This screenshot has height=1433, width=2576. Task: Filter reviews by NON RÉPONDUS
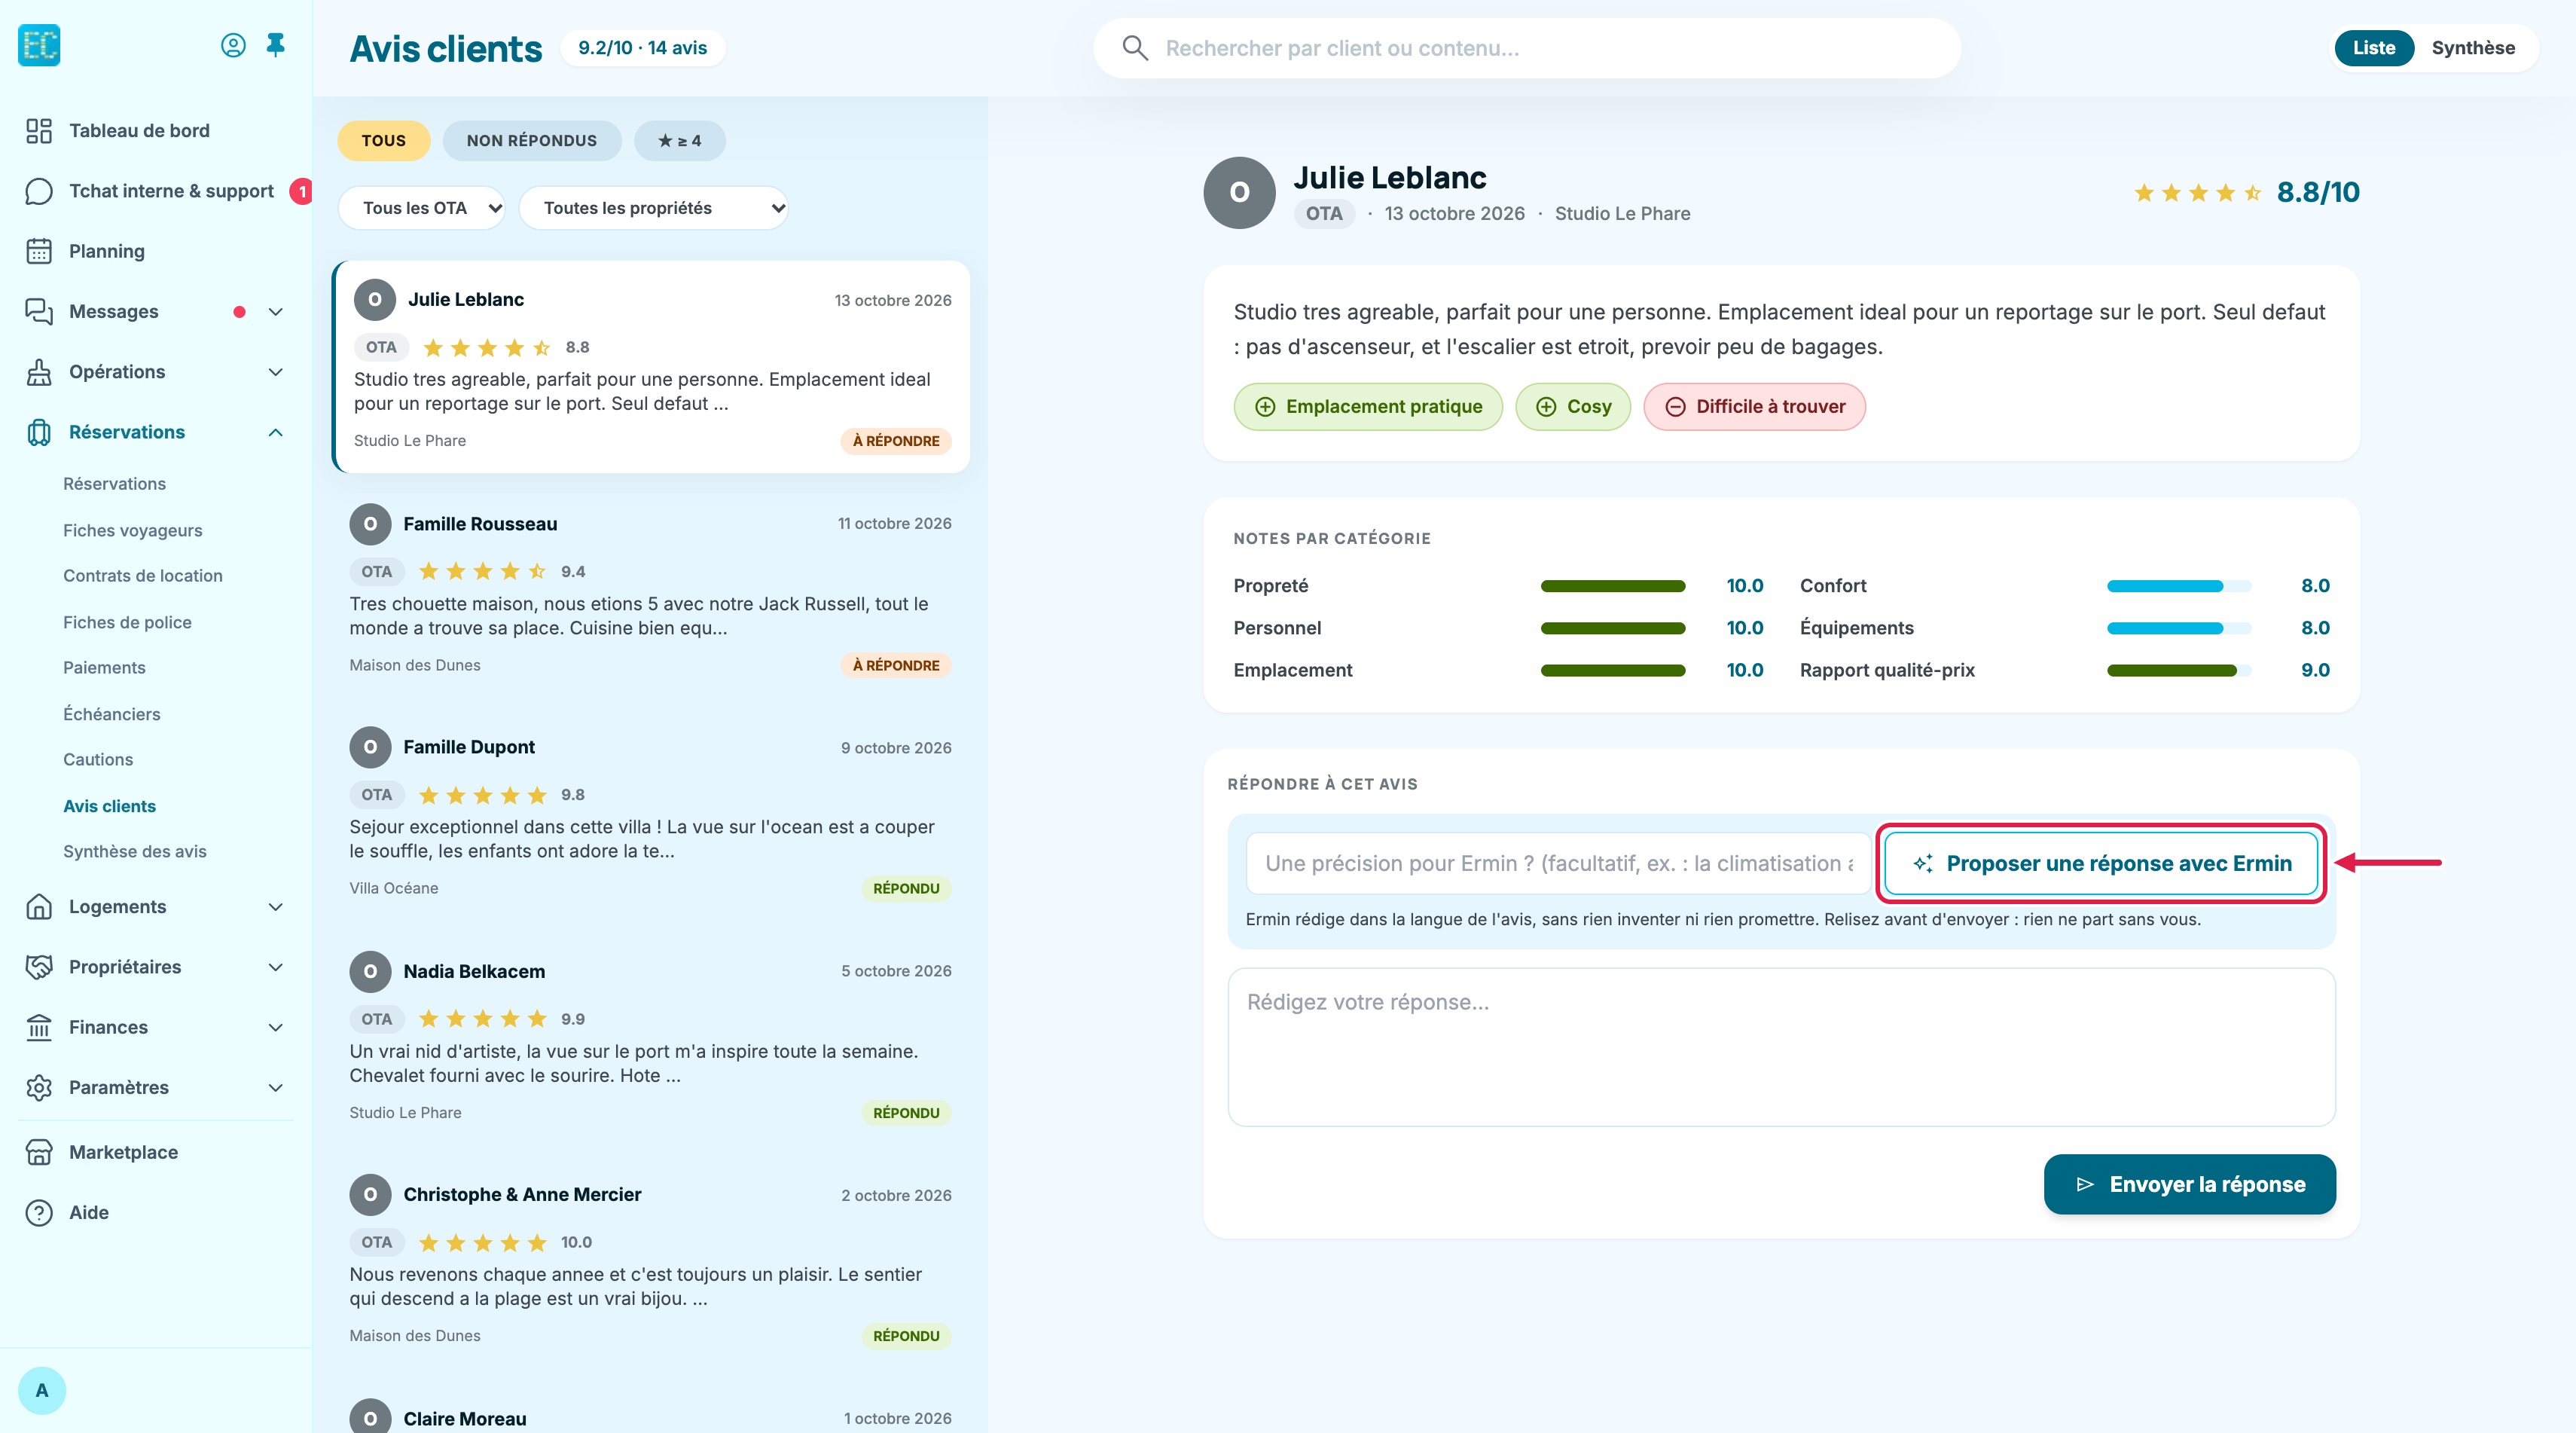(x=532, y=141)
